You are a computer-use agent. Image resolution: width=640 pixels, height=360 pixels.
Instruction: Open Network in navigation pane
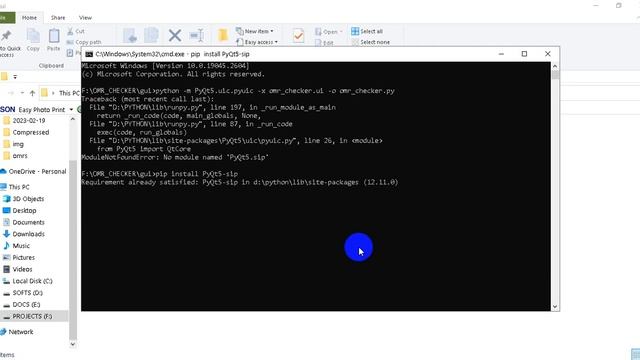pyautogui.click(x=17, y=332)
